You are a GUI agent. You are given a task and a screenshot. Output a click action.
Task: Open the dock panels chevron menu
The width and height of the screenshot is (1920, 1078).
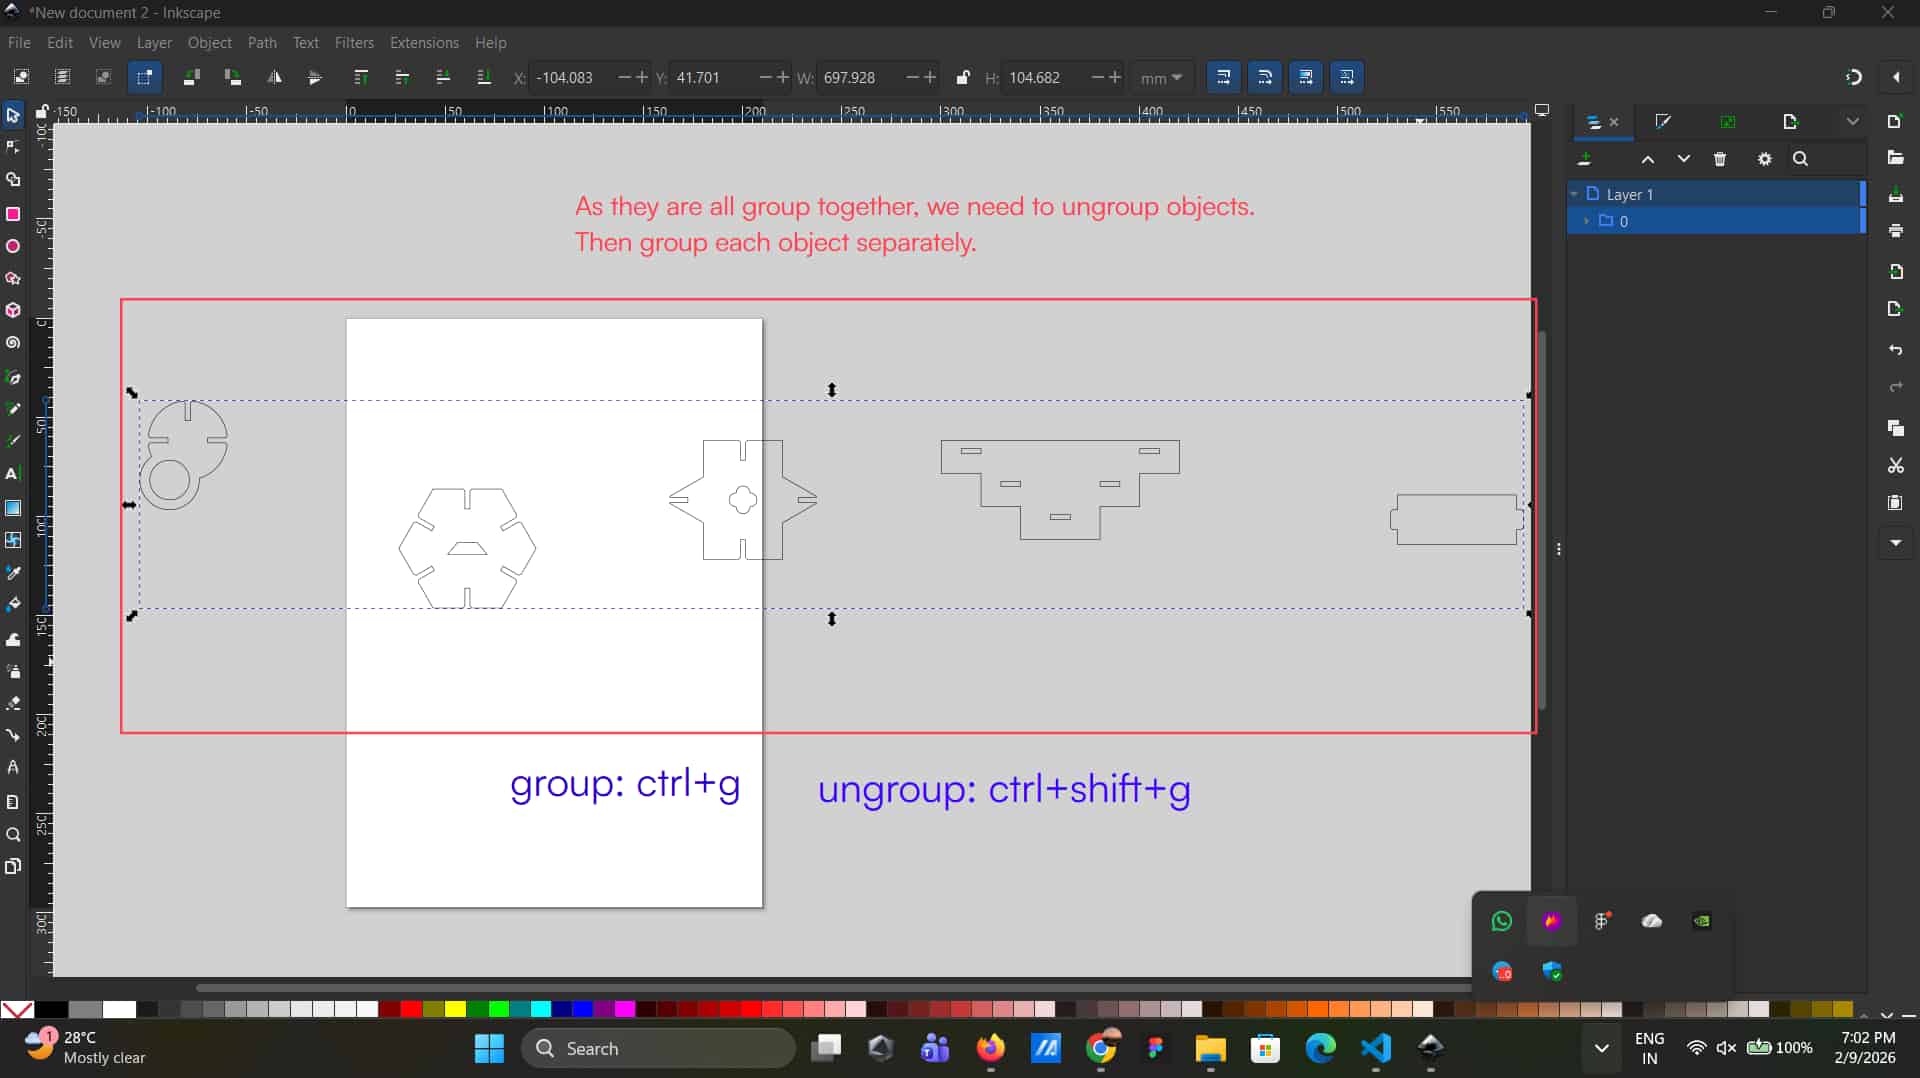(x=1852, y=121)
